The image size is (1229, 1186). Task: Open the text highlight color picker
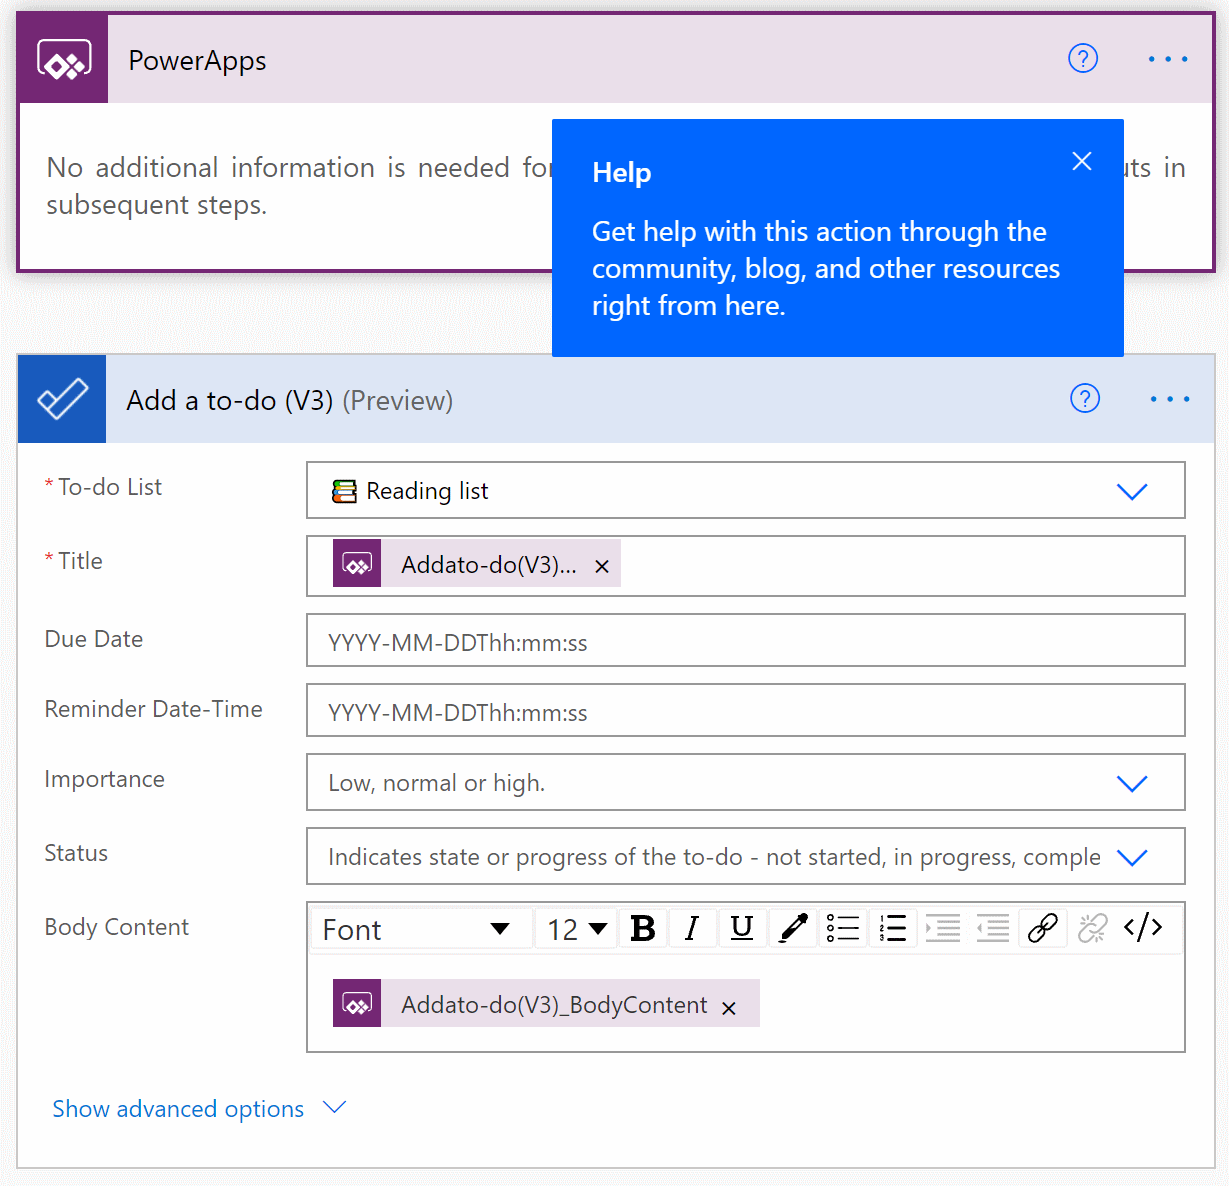coord(793,928)
